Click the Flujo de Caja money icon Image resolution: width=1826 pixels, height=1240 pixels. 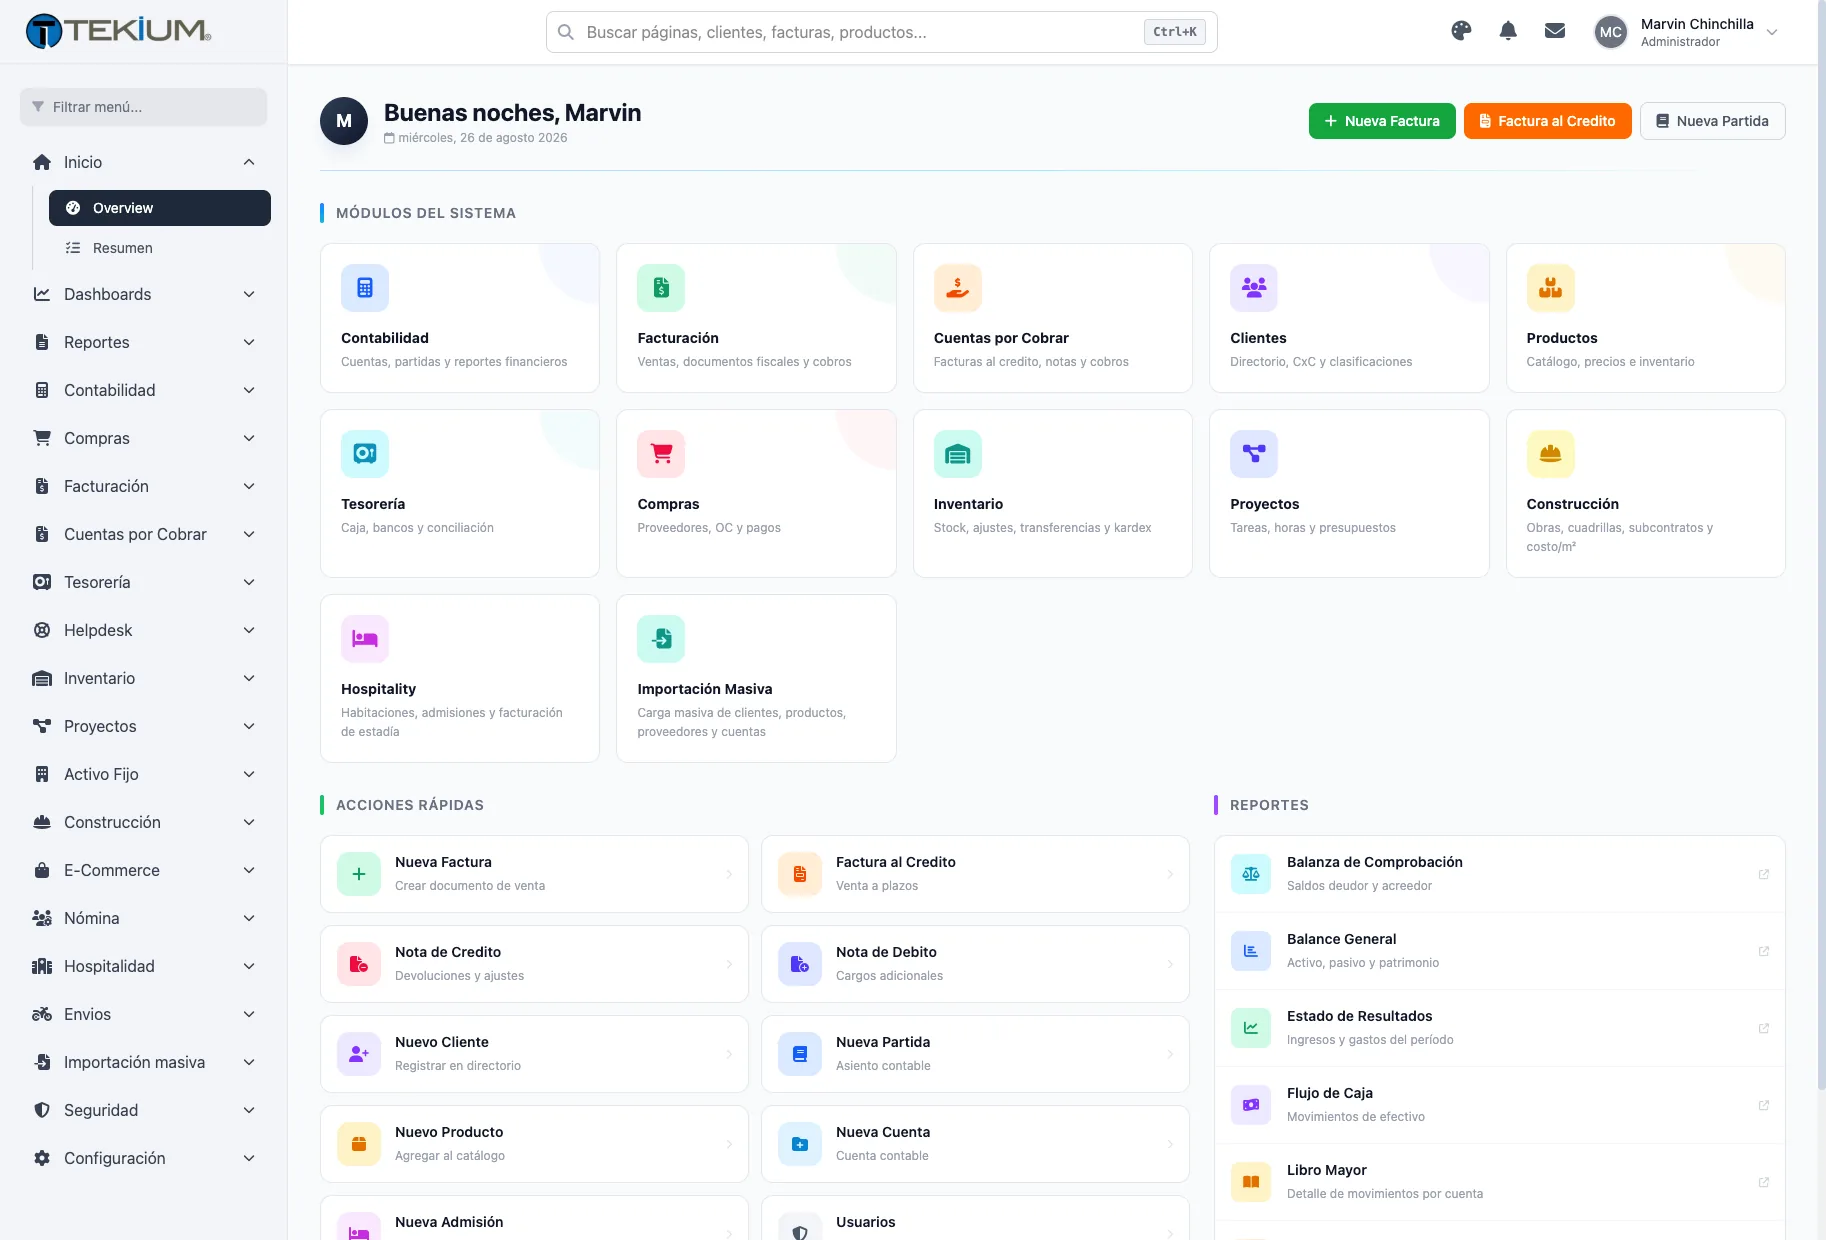click(x=1251, y=1105)
